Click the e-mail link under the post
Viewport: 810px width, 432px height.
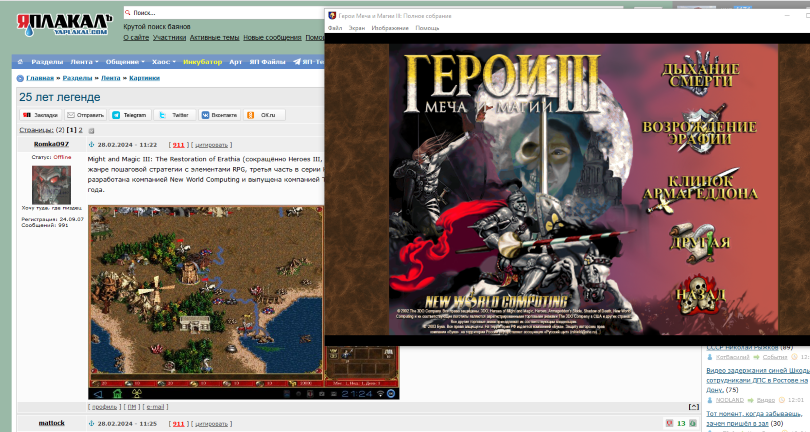(x=155, y=407)
